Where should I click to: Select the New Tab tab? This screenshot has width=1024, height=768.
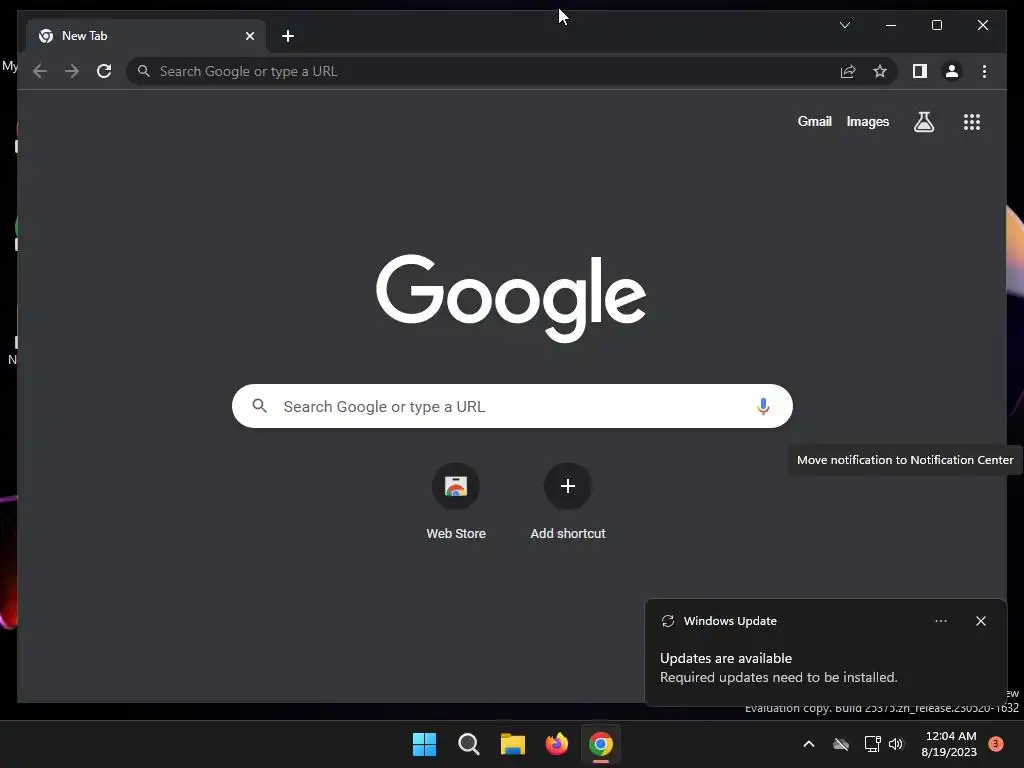(x=146, y=36)
